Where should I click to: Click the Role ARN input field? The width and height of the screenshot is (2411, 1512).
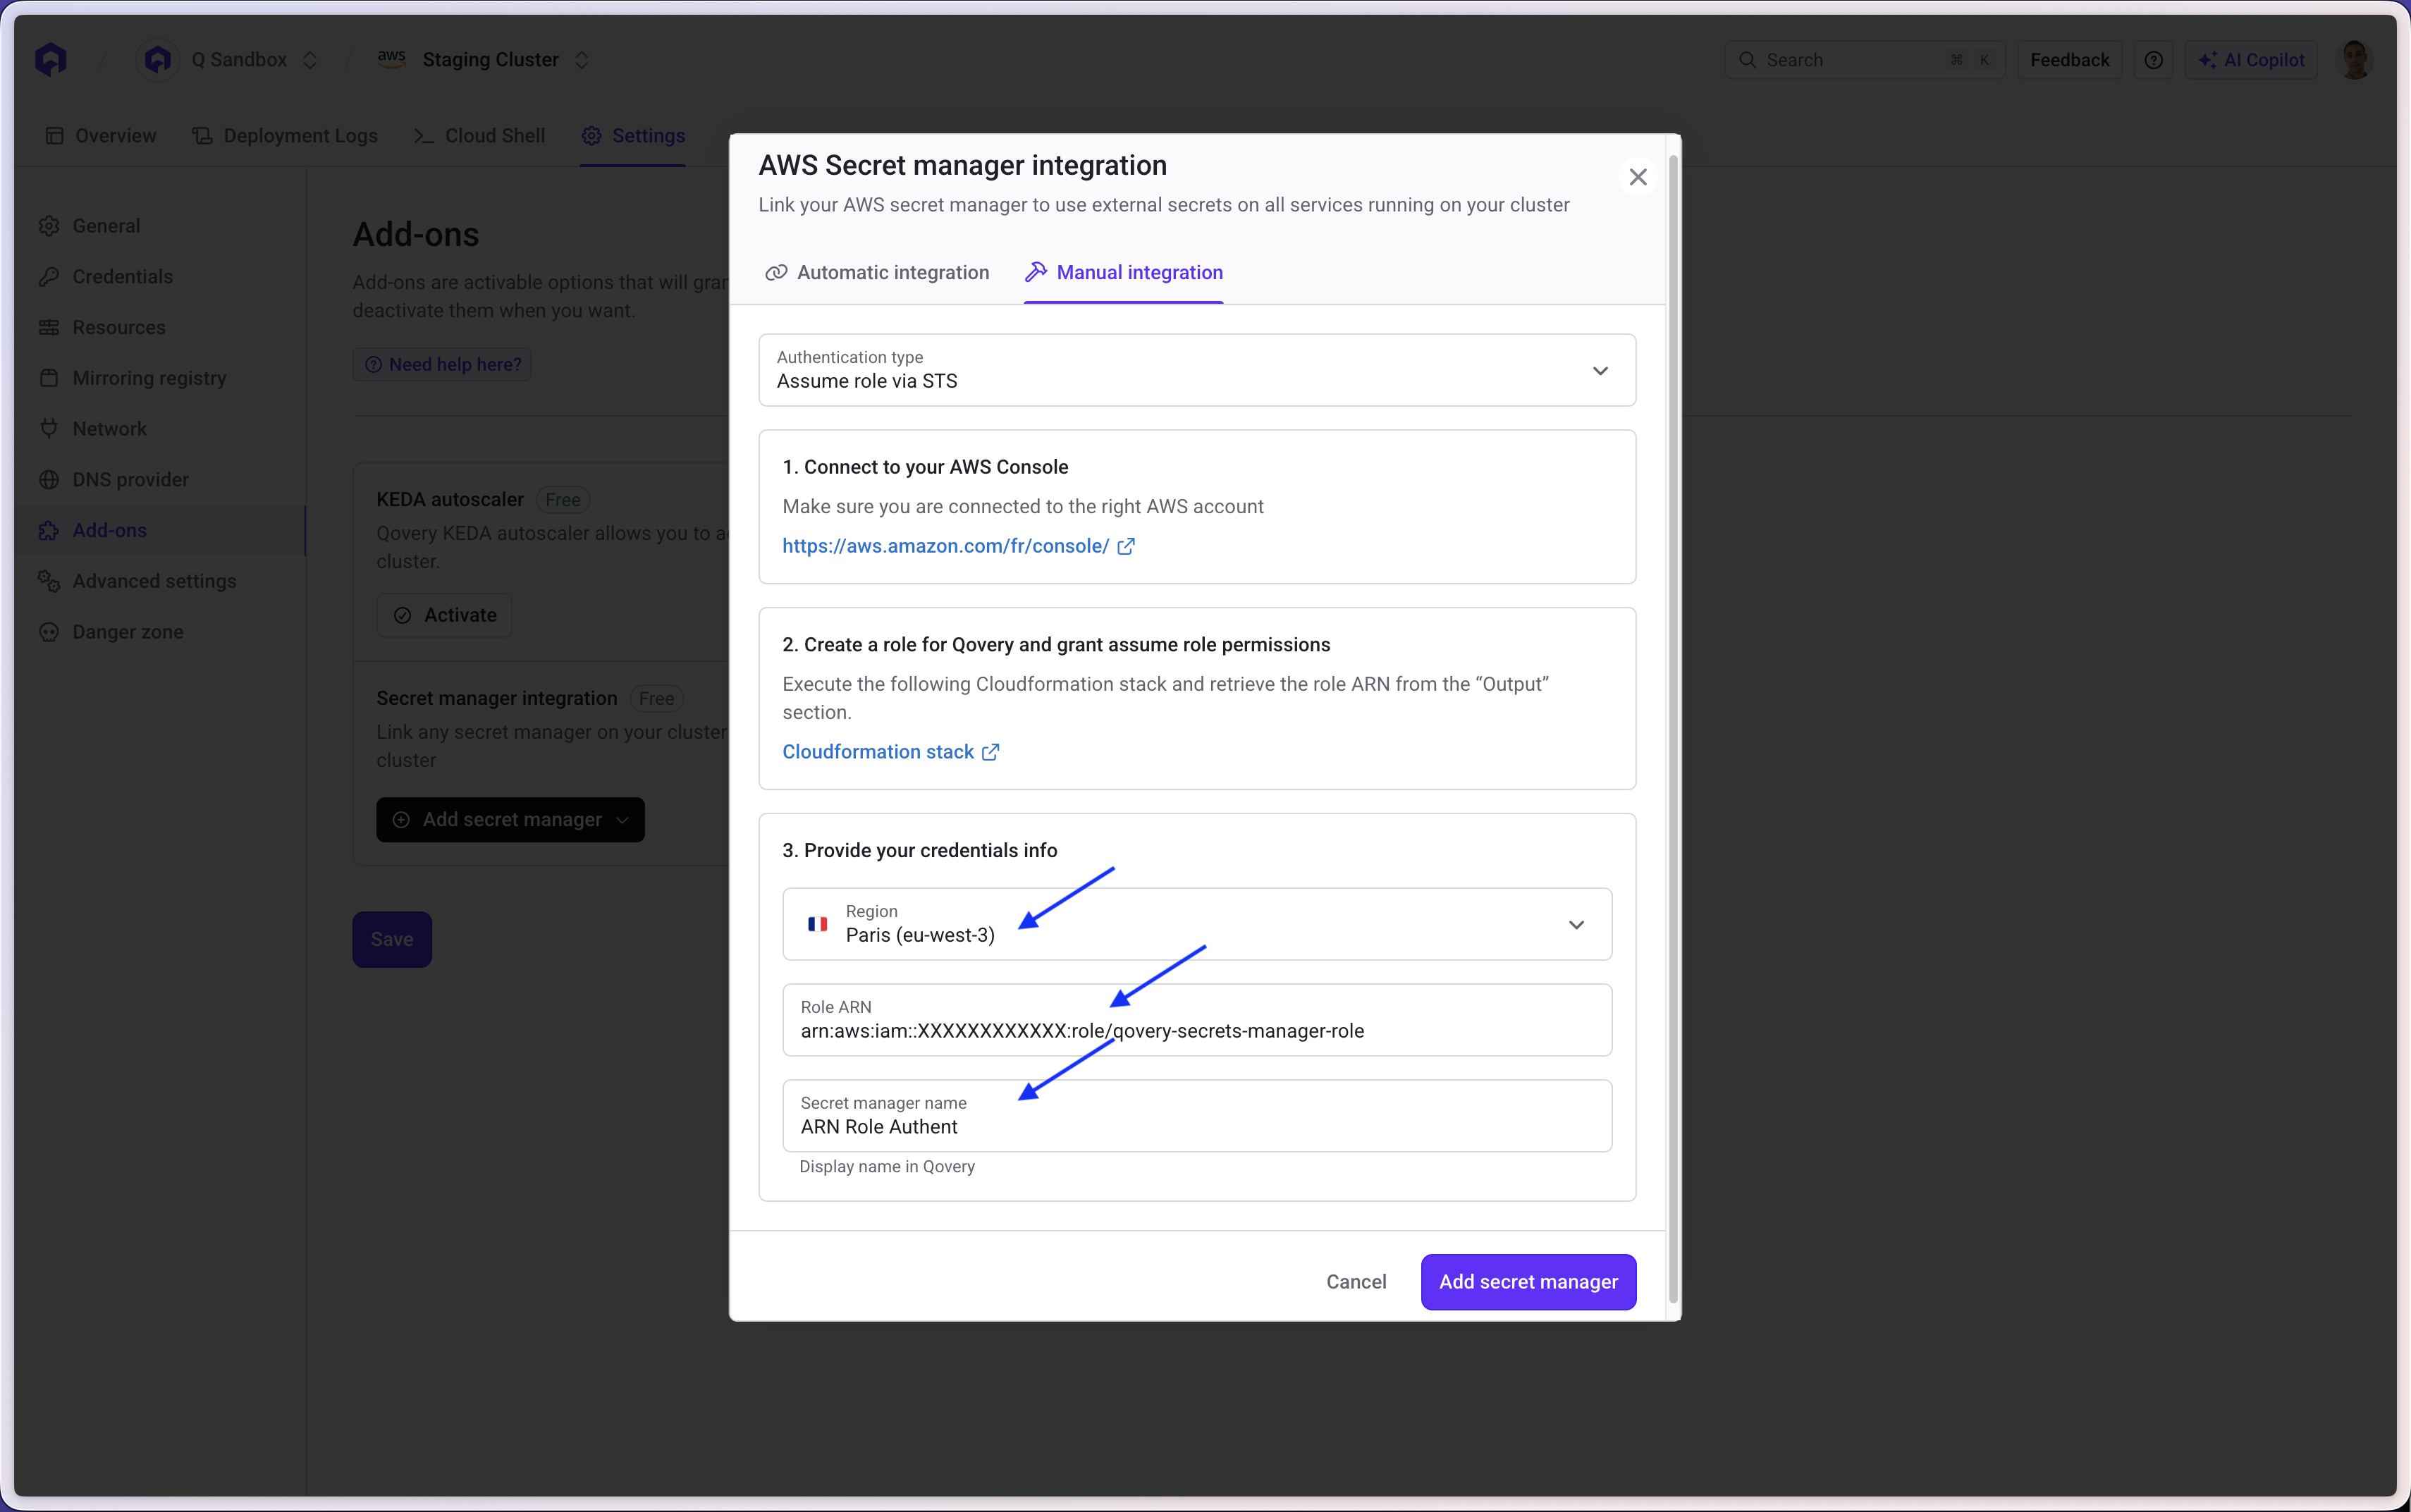(1197, 1020)
